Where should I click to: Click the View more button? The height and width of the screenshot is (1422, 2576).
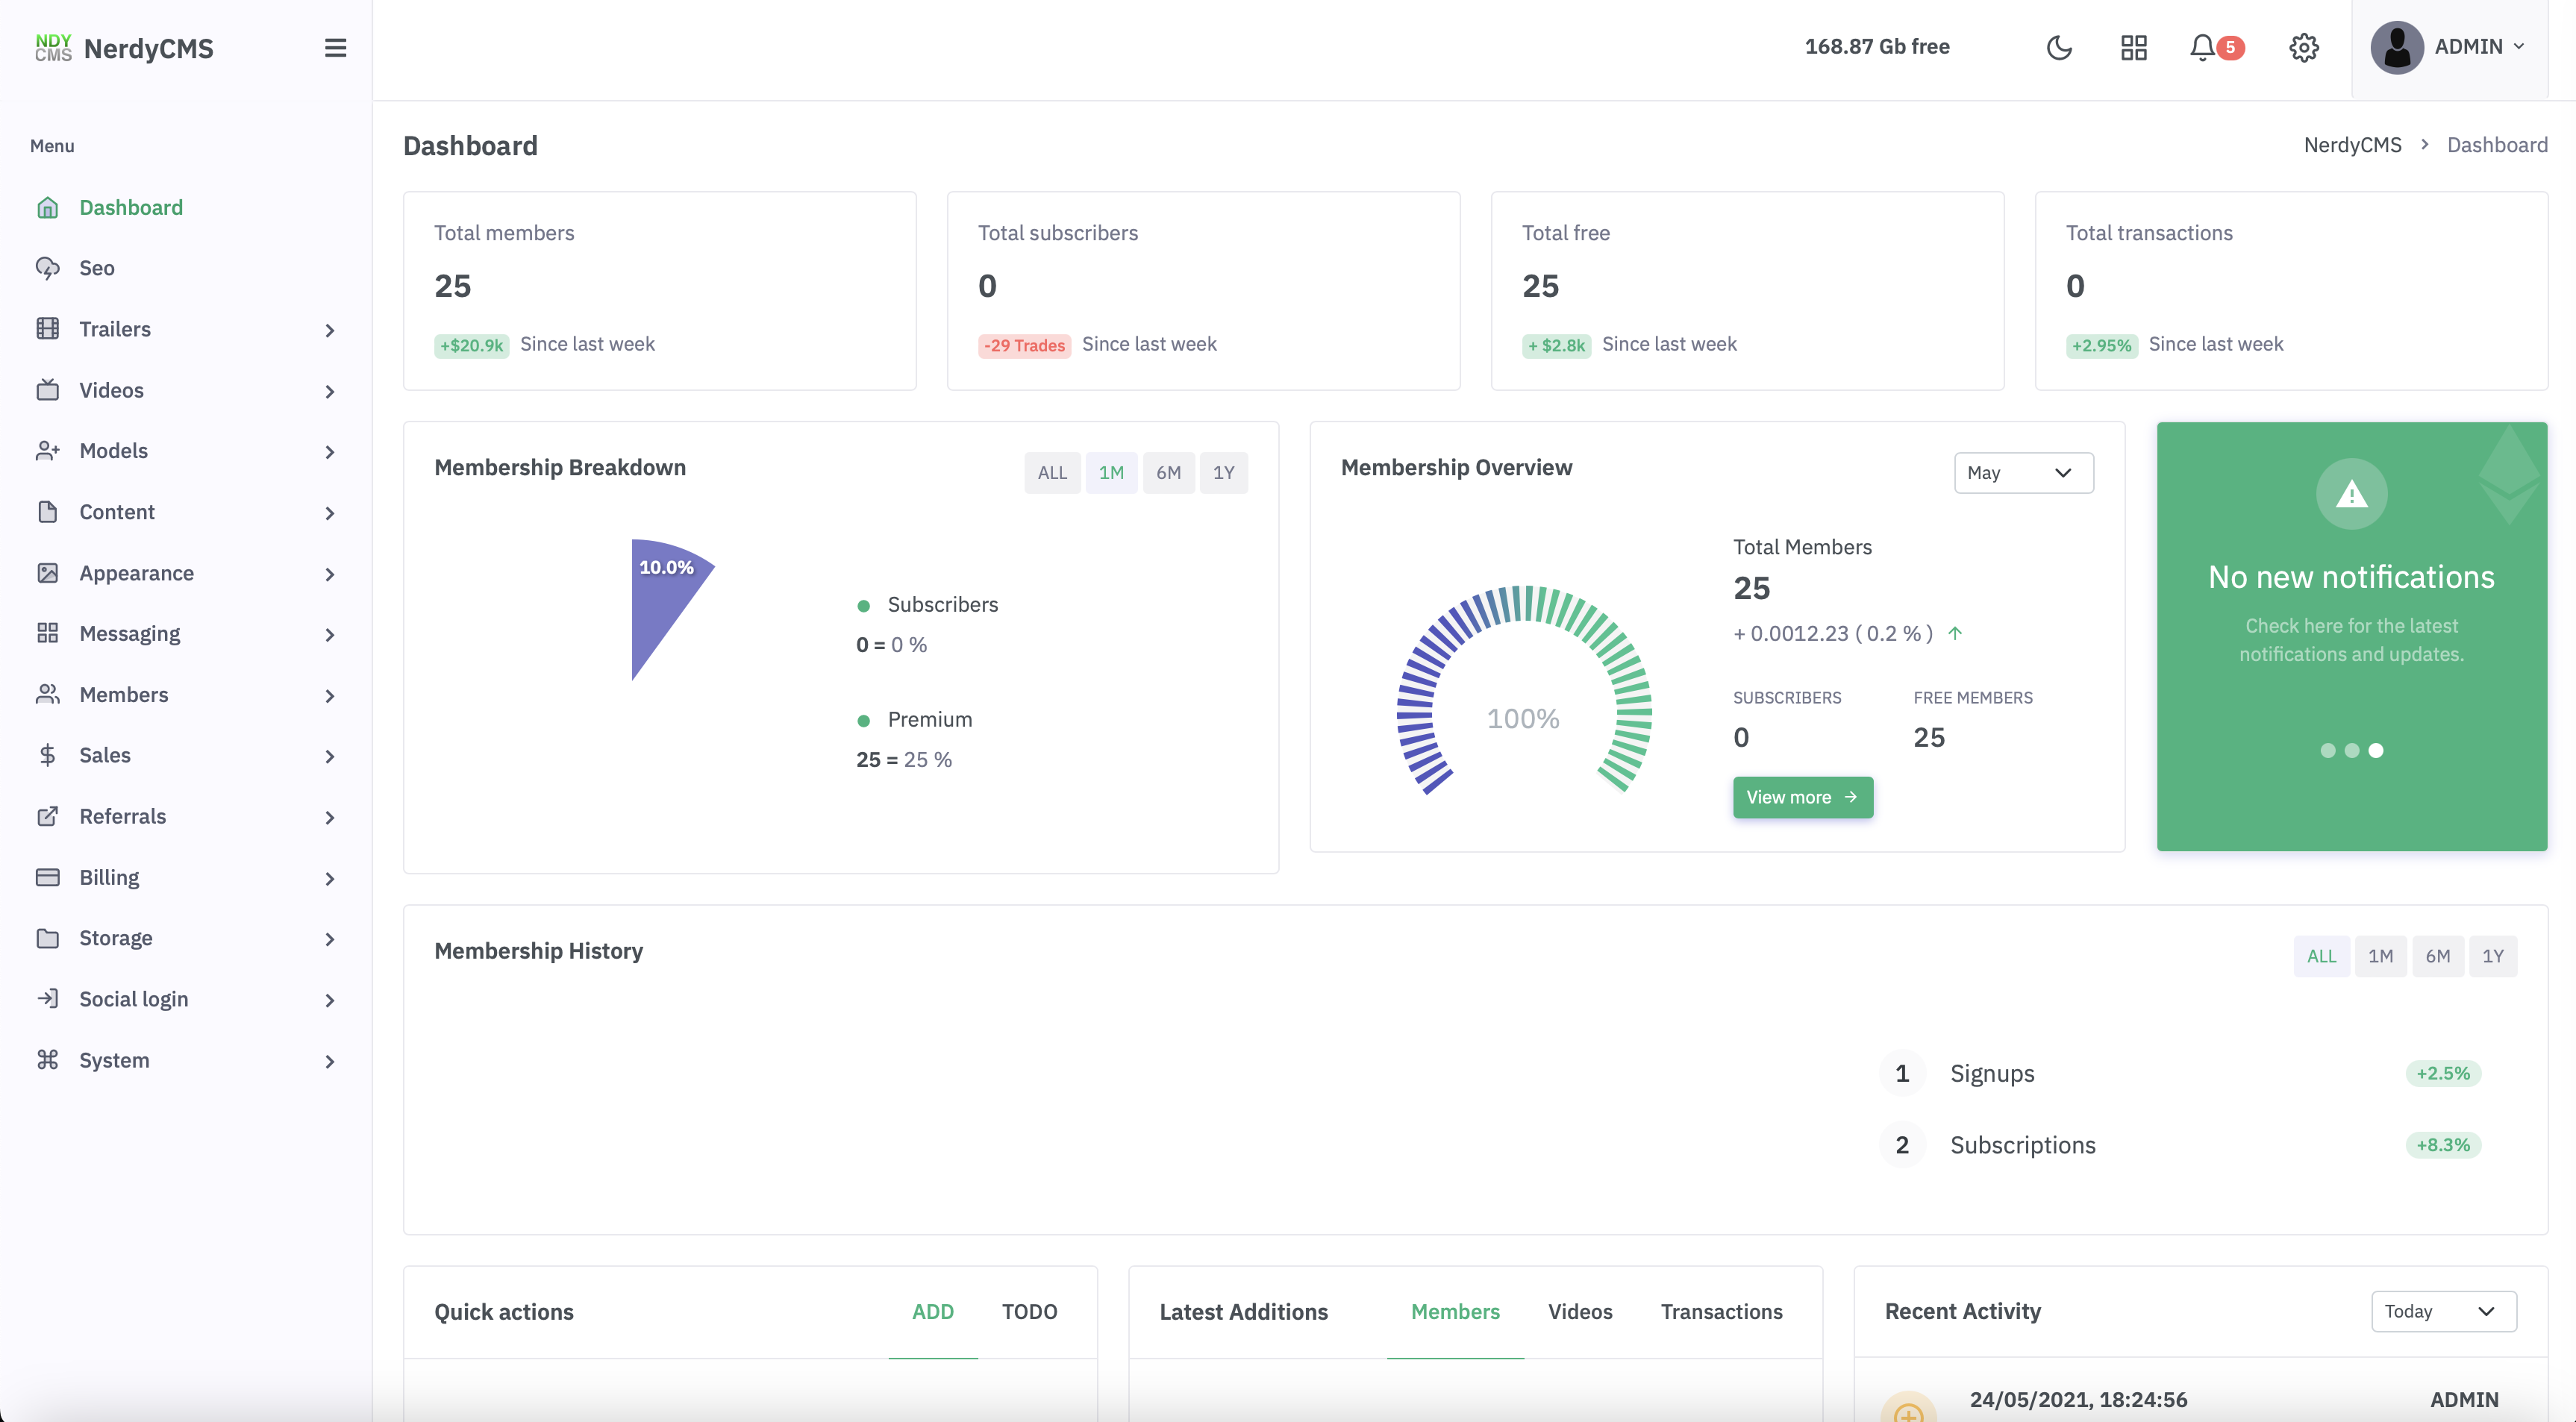click(1803, 797)
